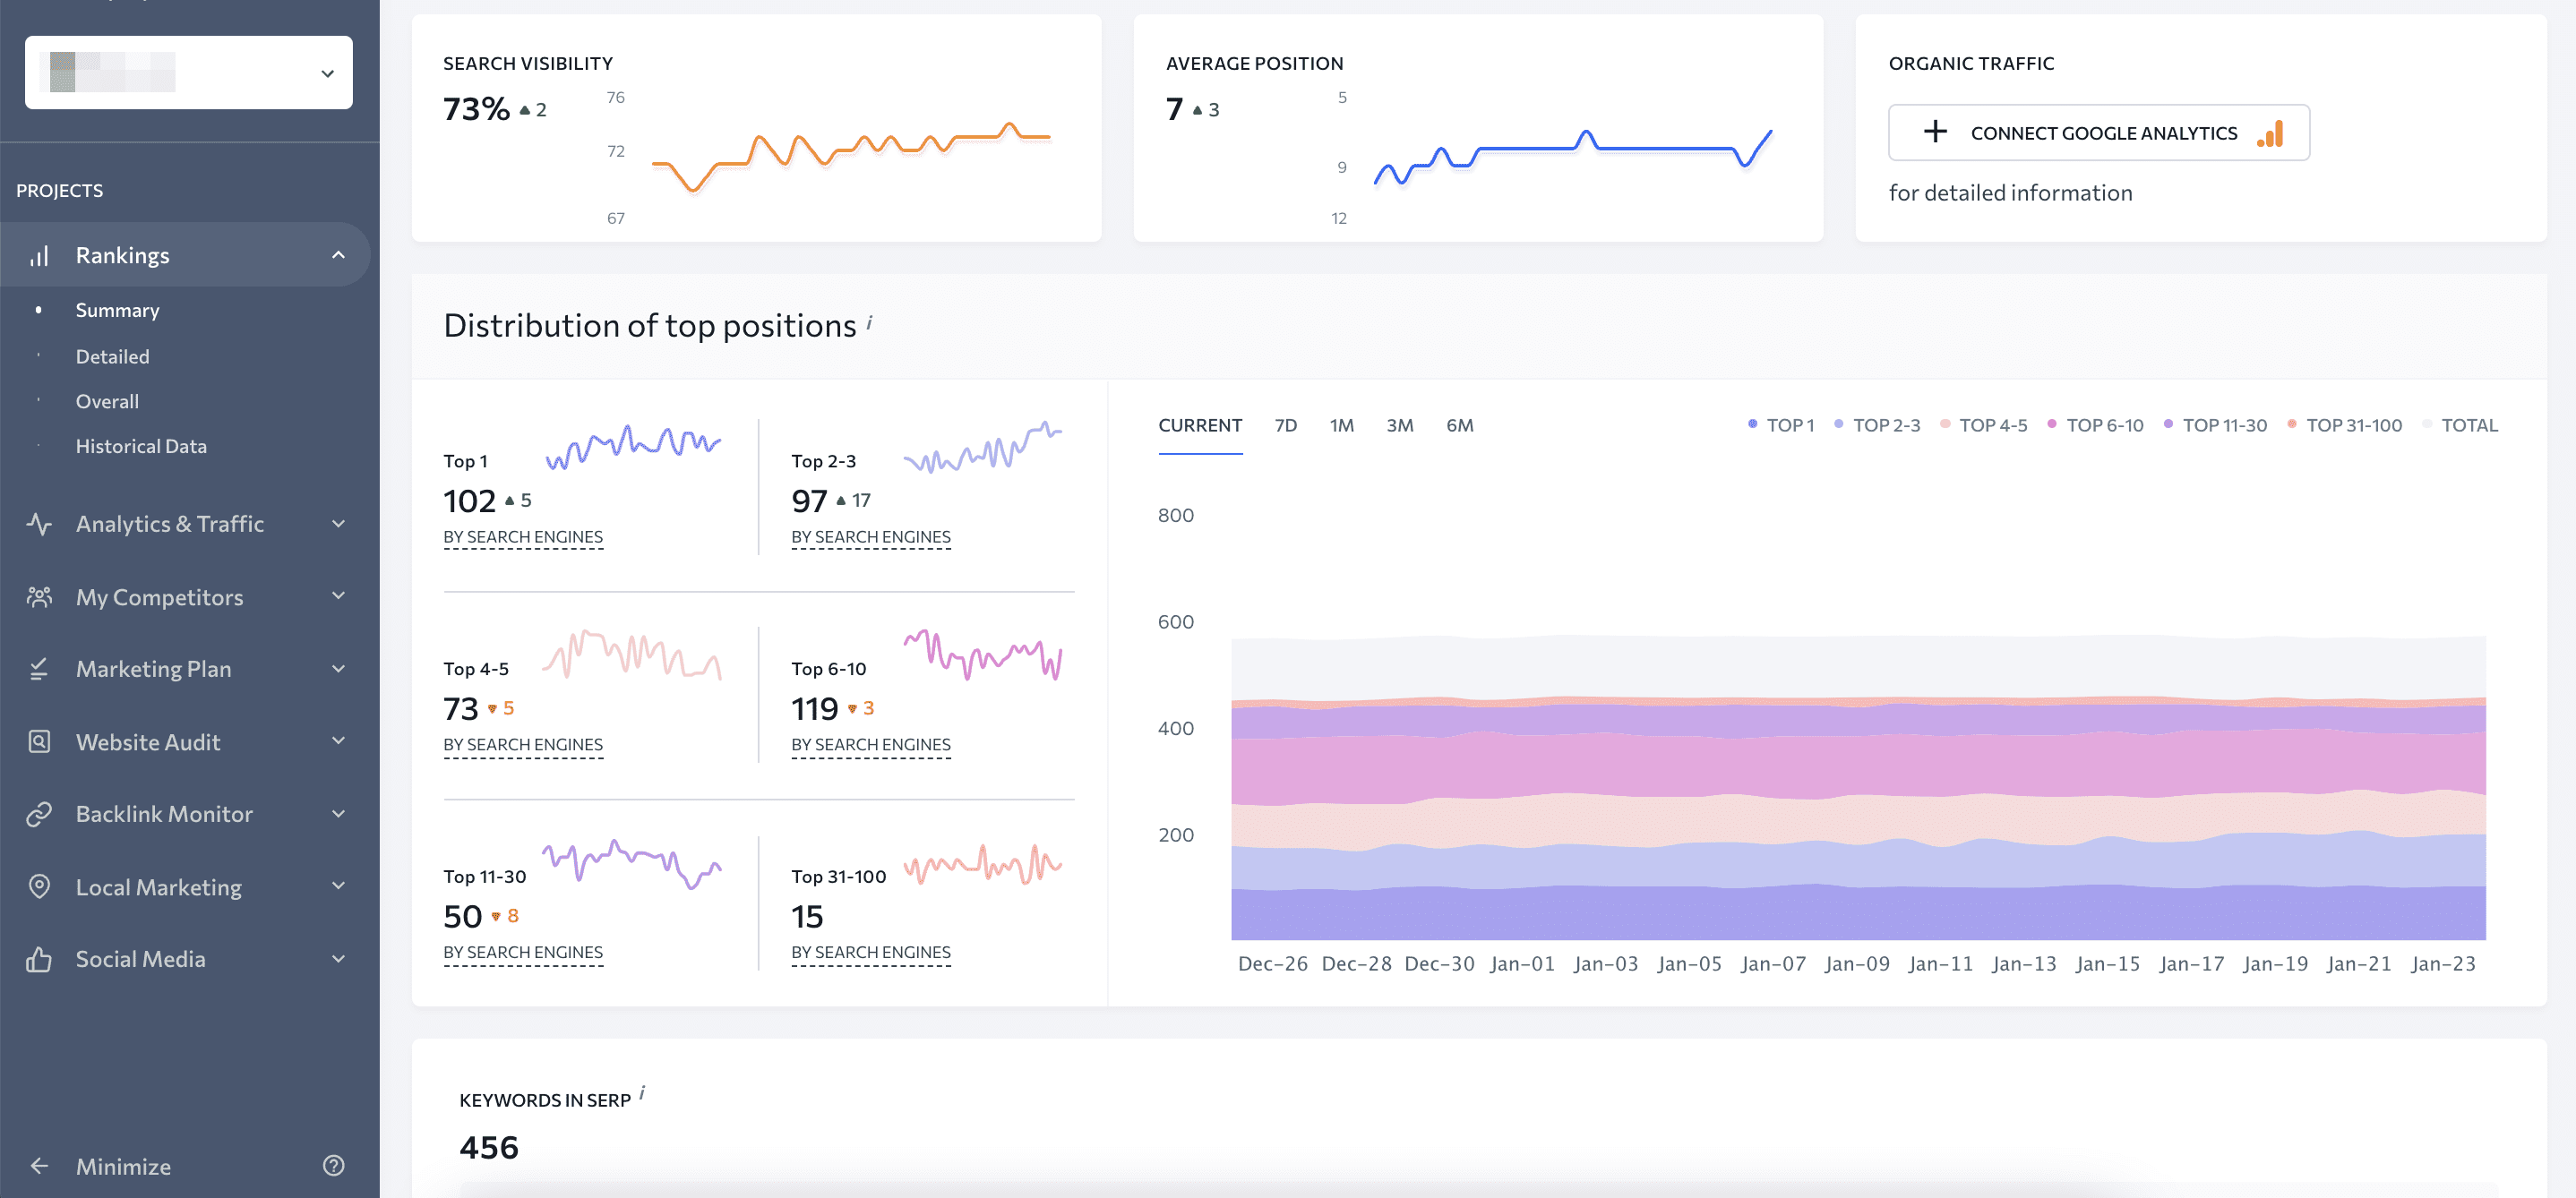Click the Jan-11 date on chart axis
Screen dimensions: 2576x1198
pyautogui.click(x=1940, y=964)
